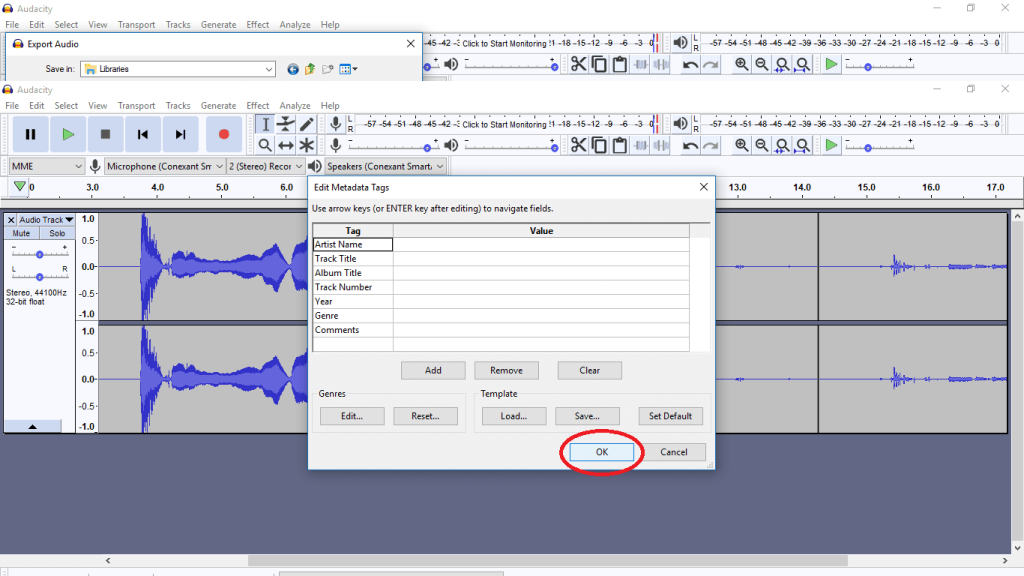Open the Tracks menu in the front Audacity window
1024x576 pixels.
click(178, 106)
